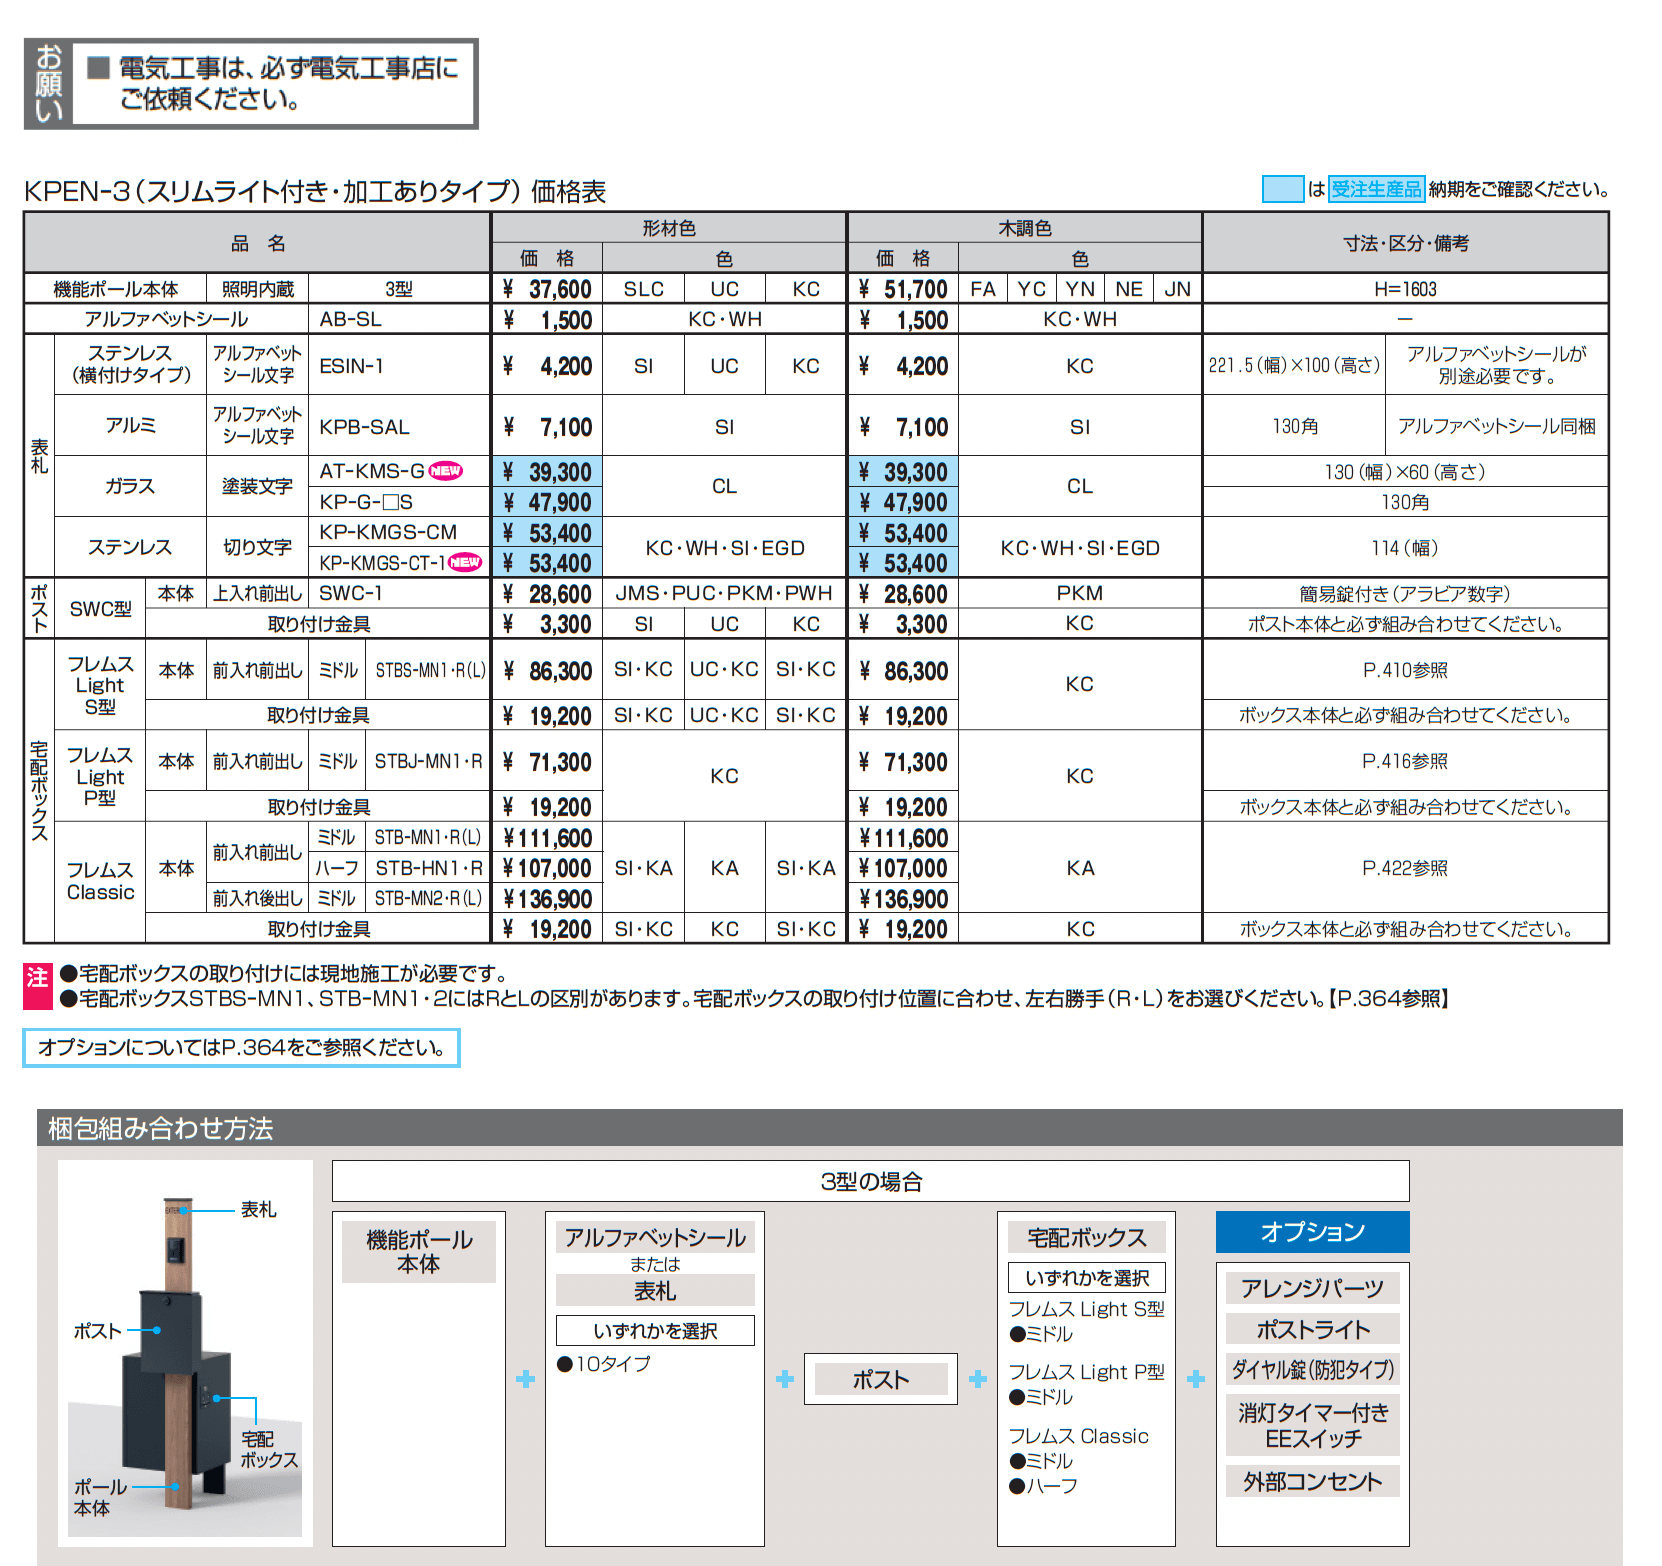
Task: Click the light blue legend swatch
Action: tap(1283, 189)
